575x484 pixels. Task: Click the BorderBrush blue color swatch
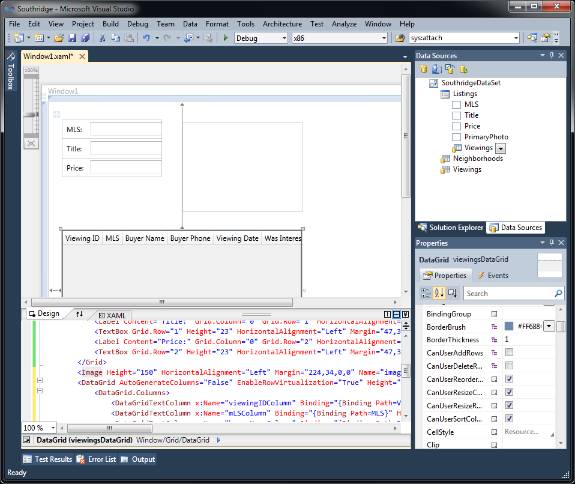[509, 326]
